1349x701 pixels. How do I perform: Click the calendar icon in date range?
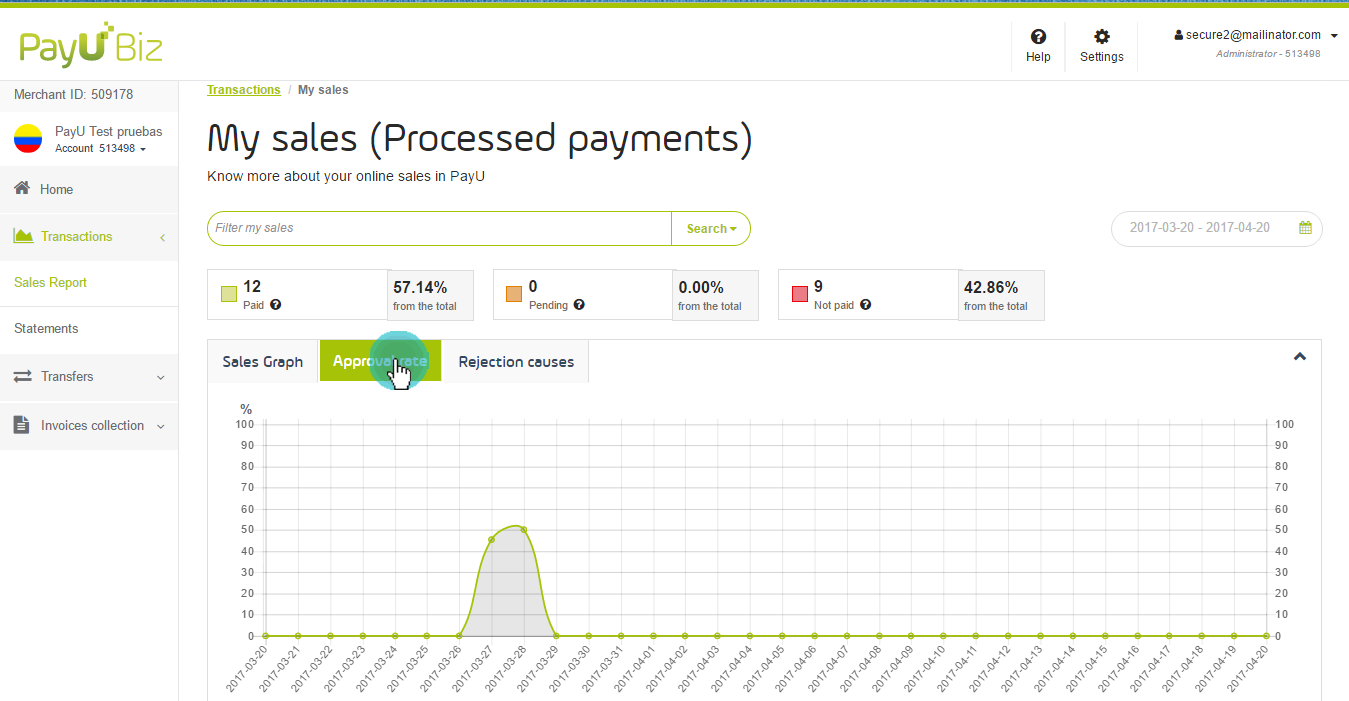pos(1305,228)
